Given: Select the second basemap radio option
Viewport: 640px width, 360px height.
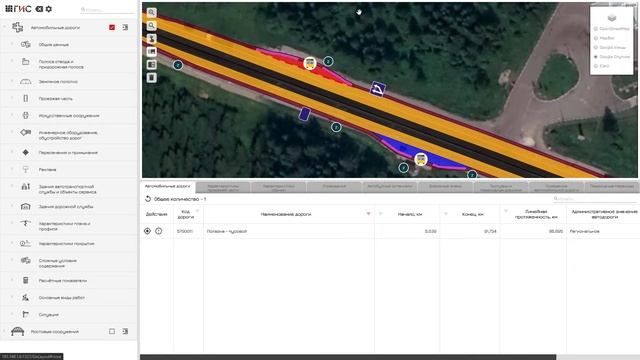Looking at the screenshot, I should [x=596, y=38].
